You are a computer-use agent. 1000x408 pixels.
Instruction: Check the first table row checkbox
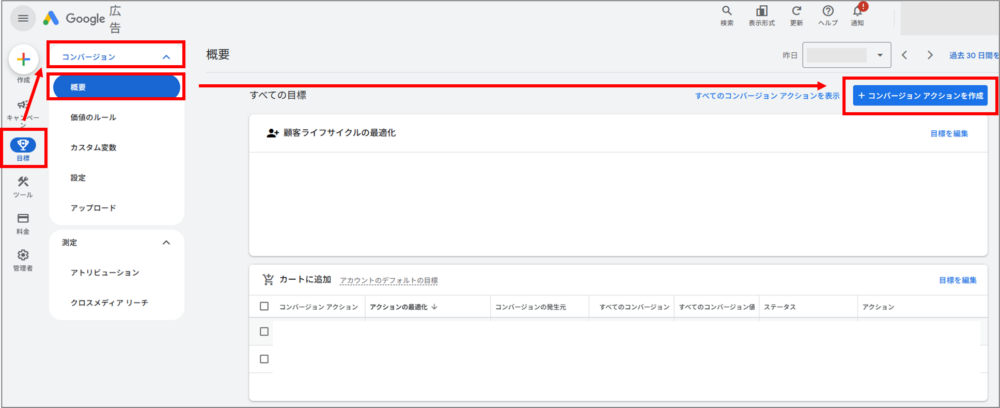pyautogui.click(x=264, y=331)
